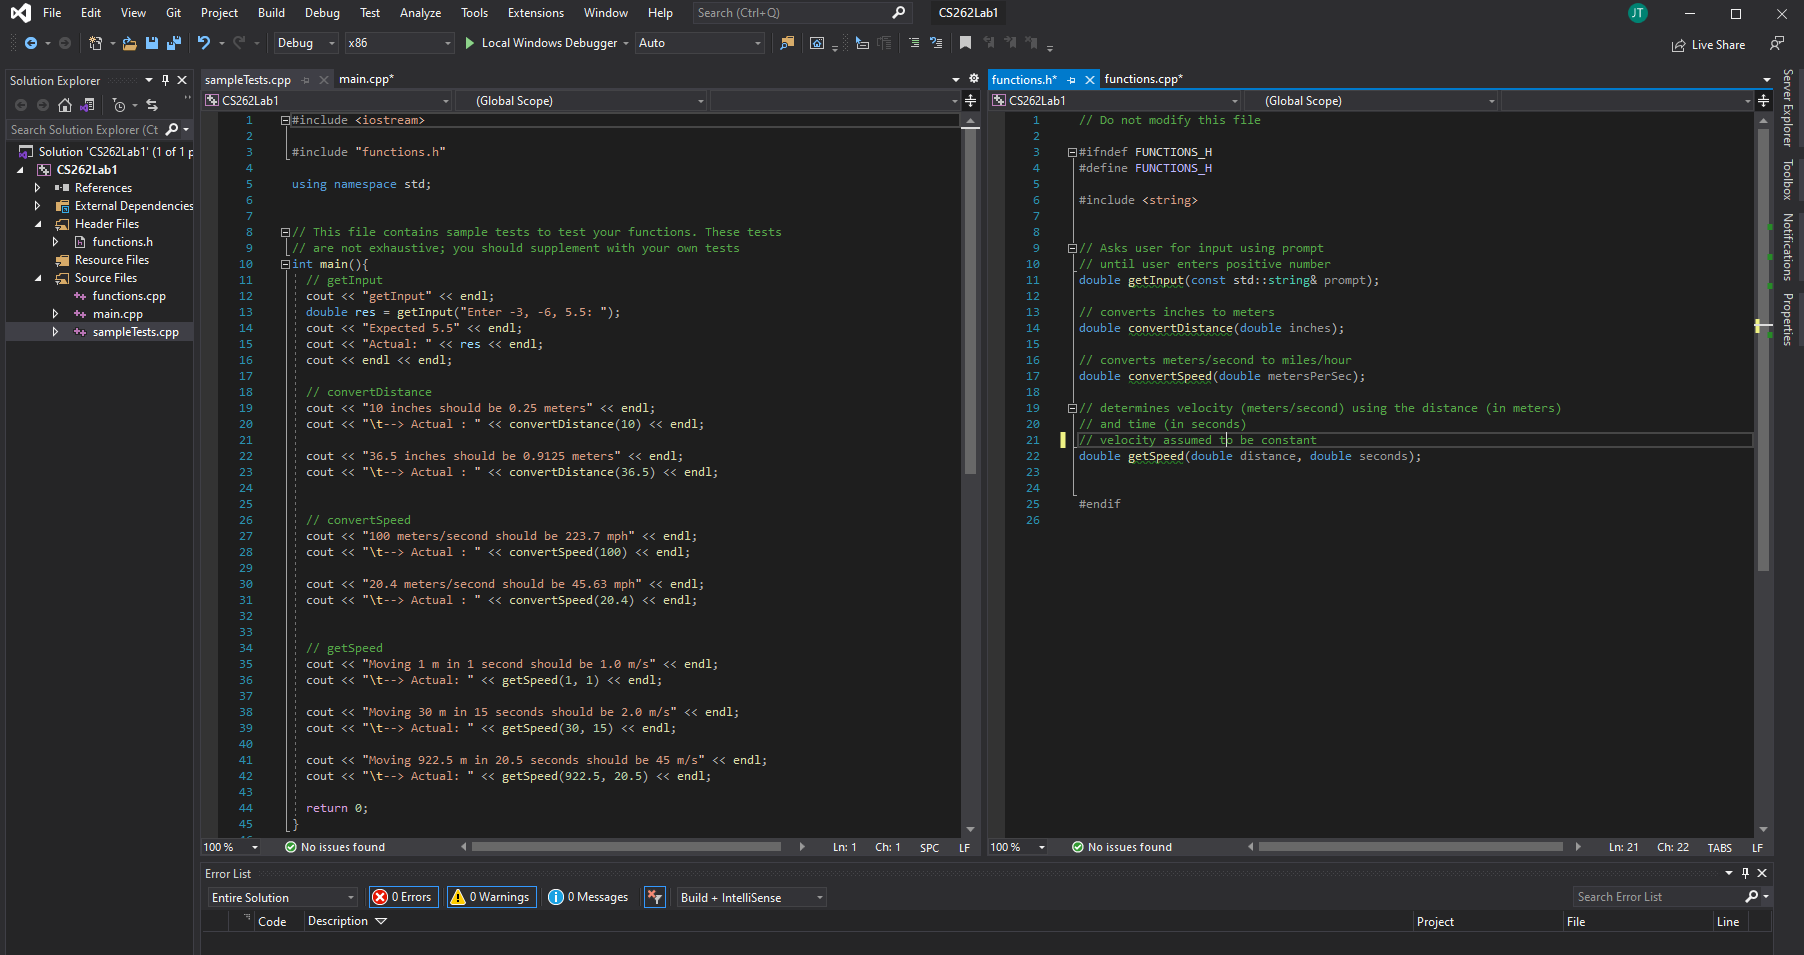Click the left editor's horizontal scrollbar

click(626, 847)
